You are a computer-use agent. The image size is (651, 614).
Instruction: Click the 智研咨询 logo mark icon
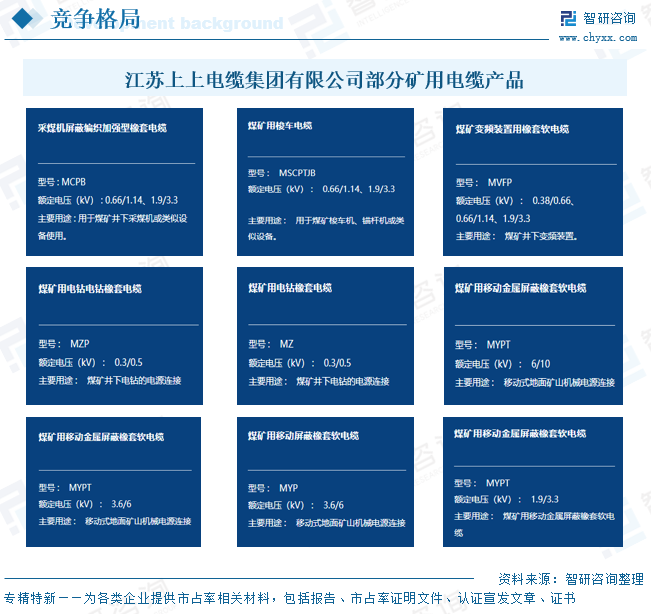pos(568,18)
